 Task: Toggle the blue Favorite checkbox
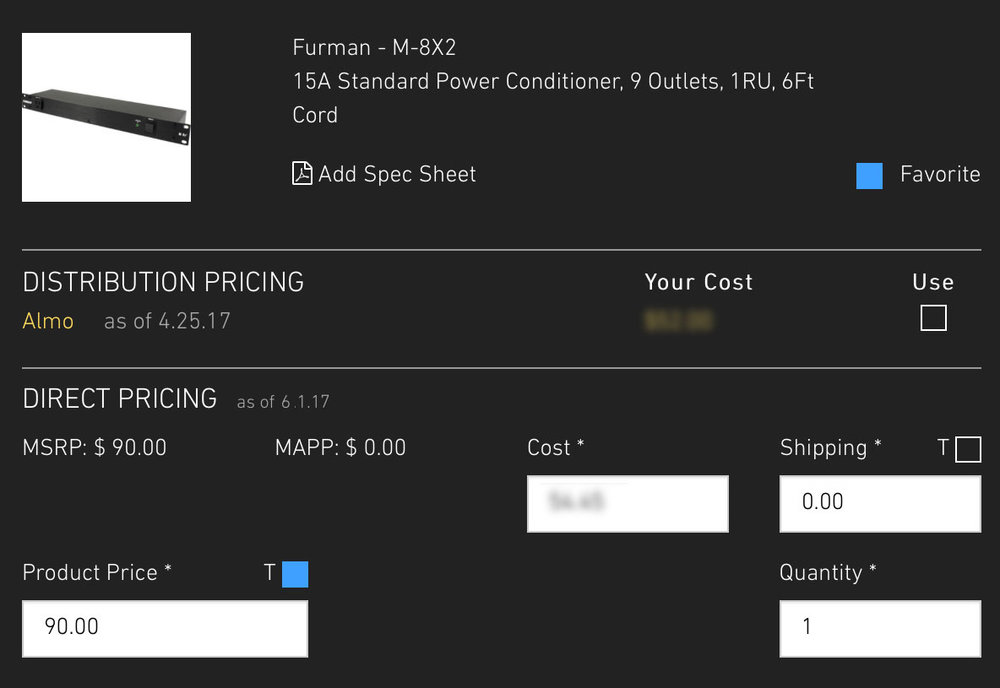[x=869, y=176]
